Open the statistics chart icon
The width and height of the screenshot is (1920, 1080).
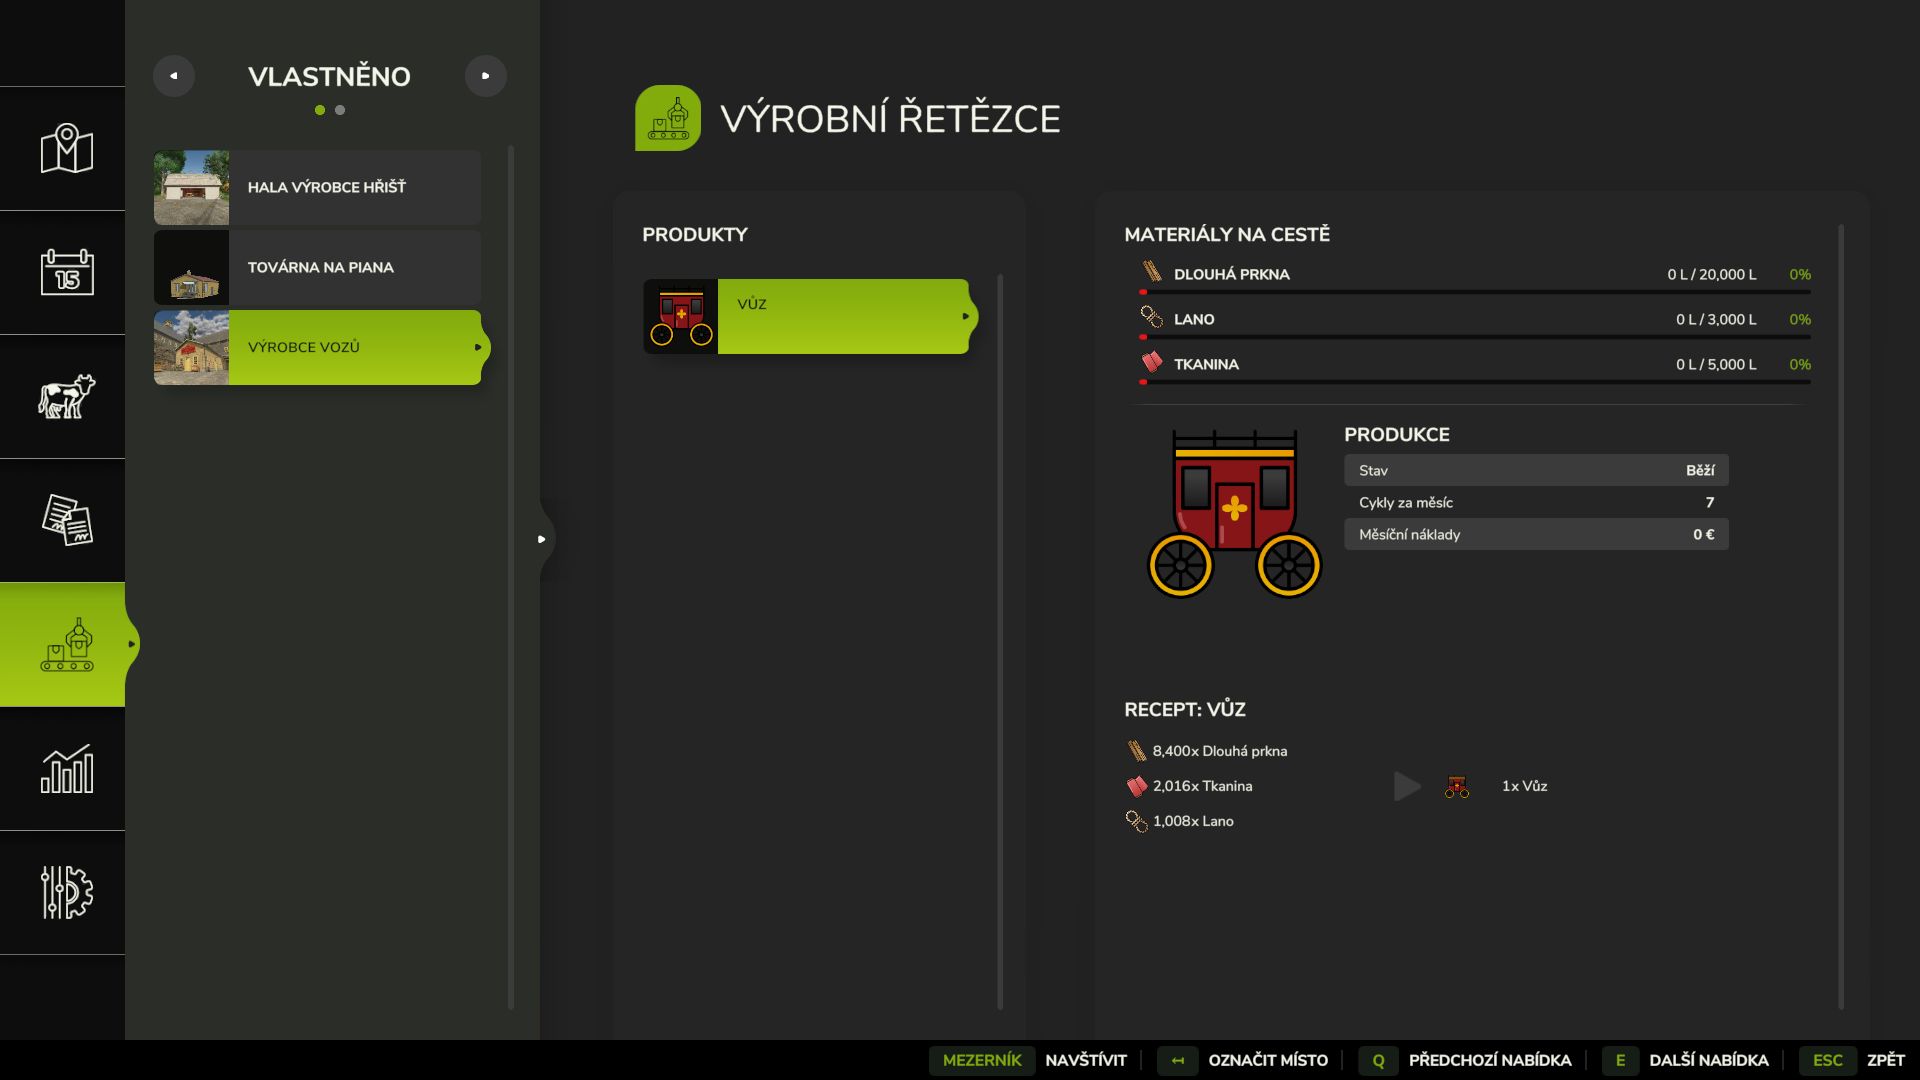66,769
